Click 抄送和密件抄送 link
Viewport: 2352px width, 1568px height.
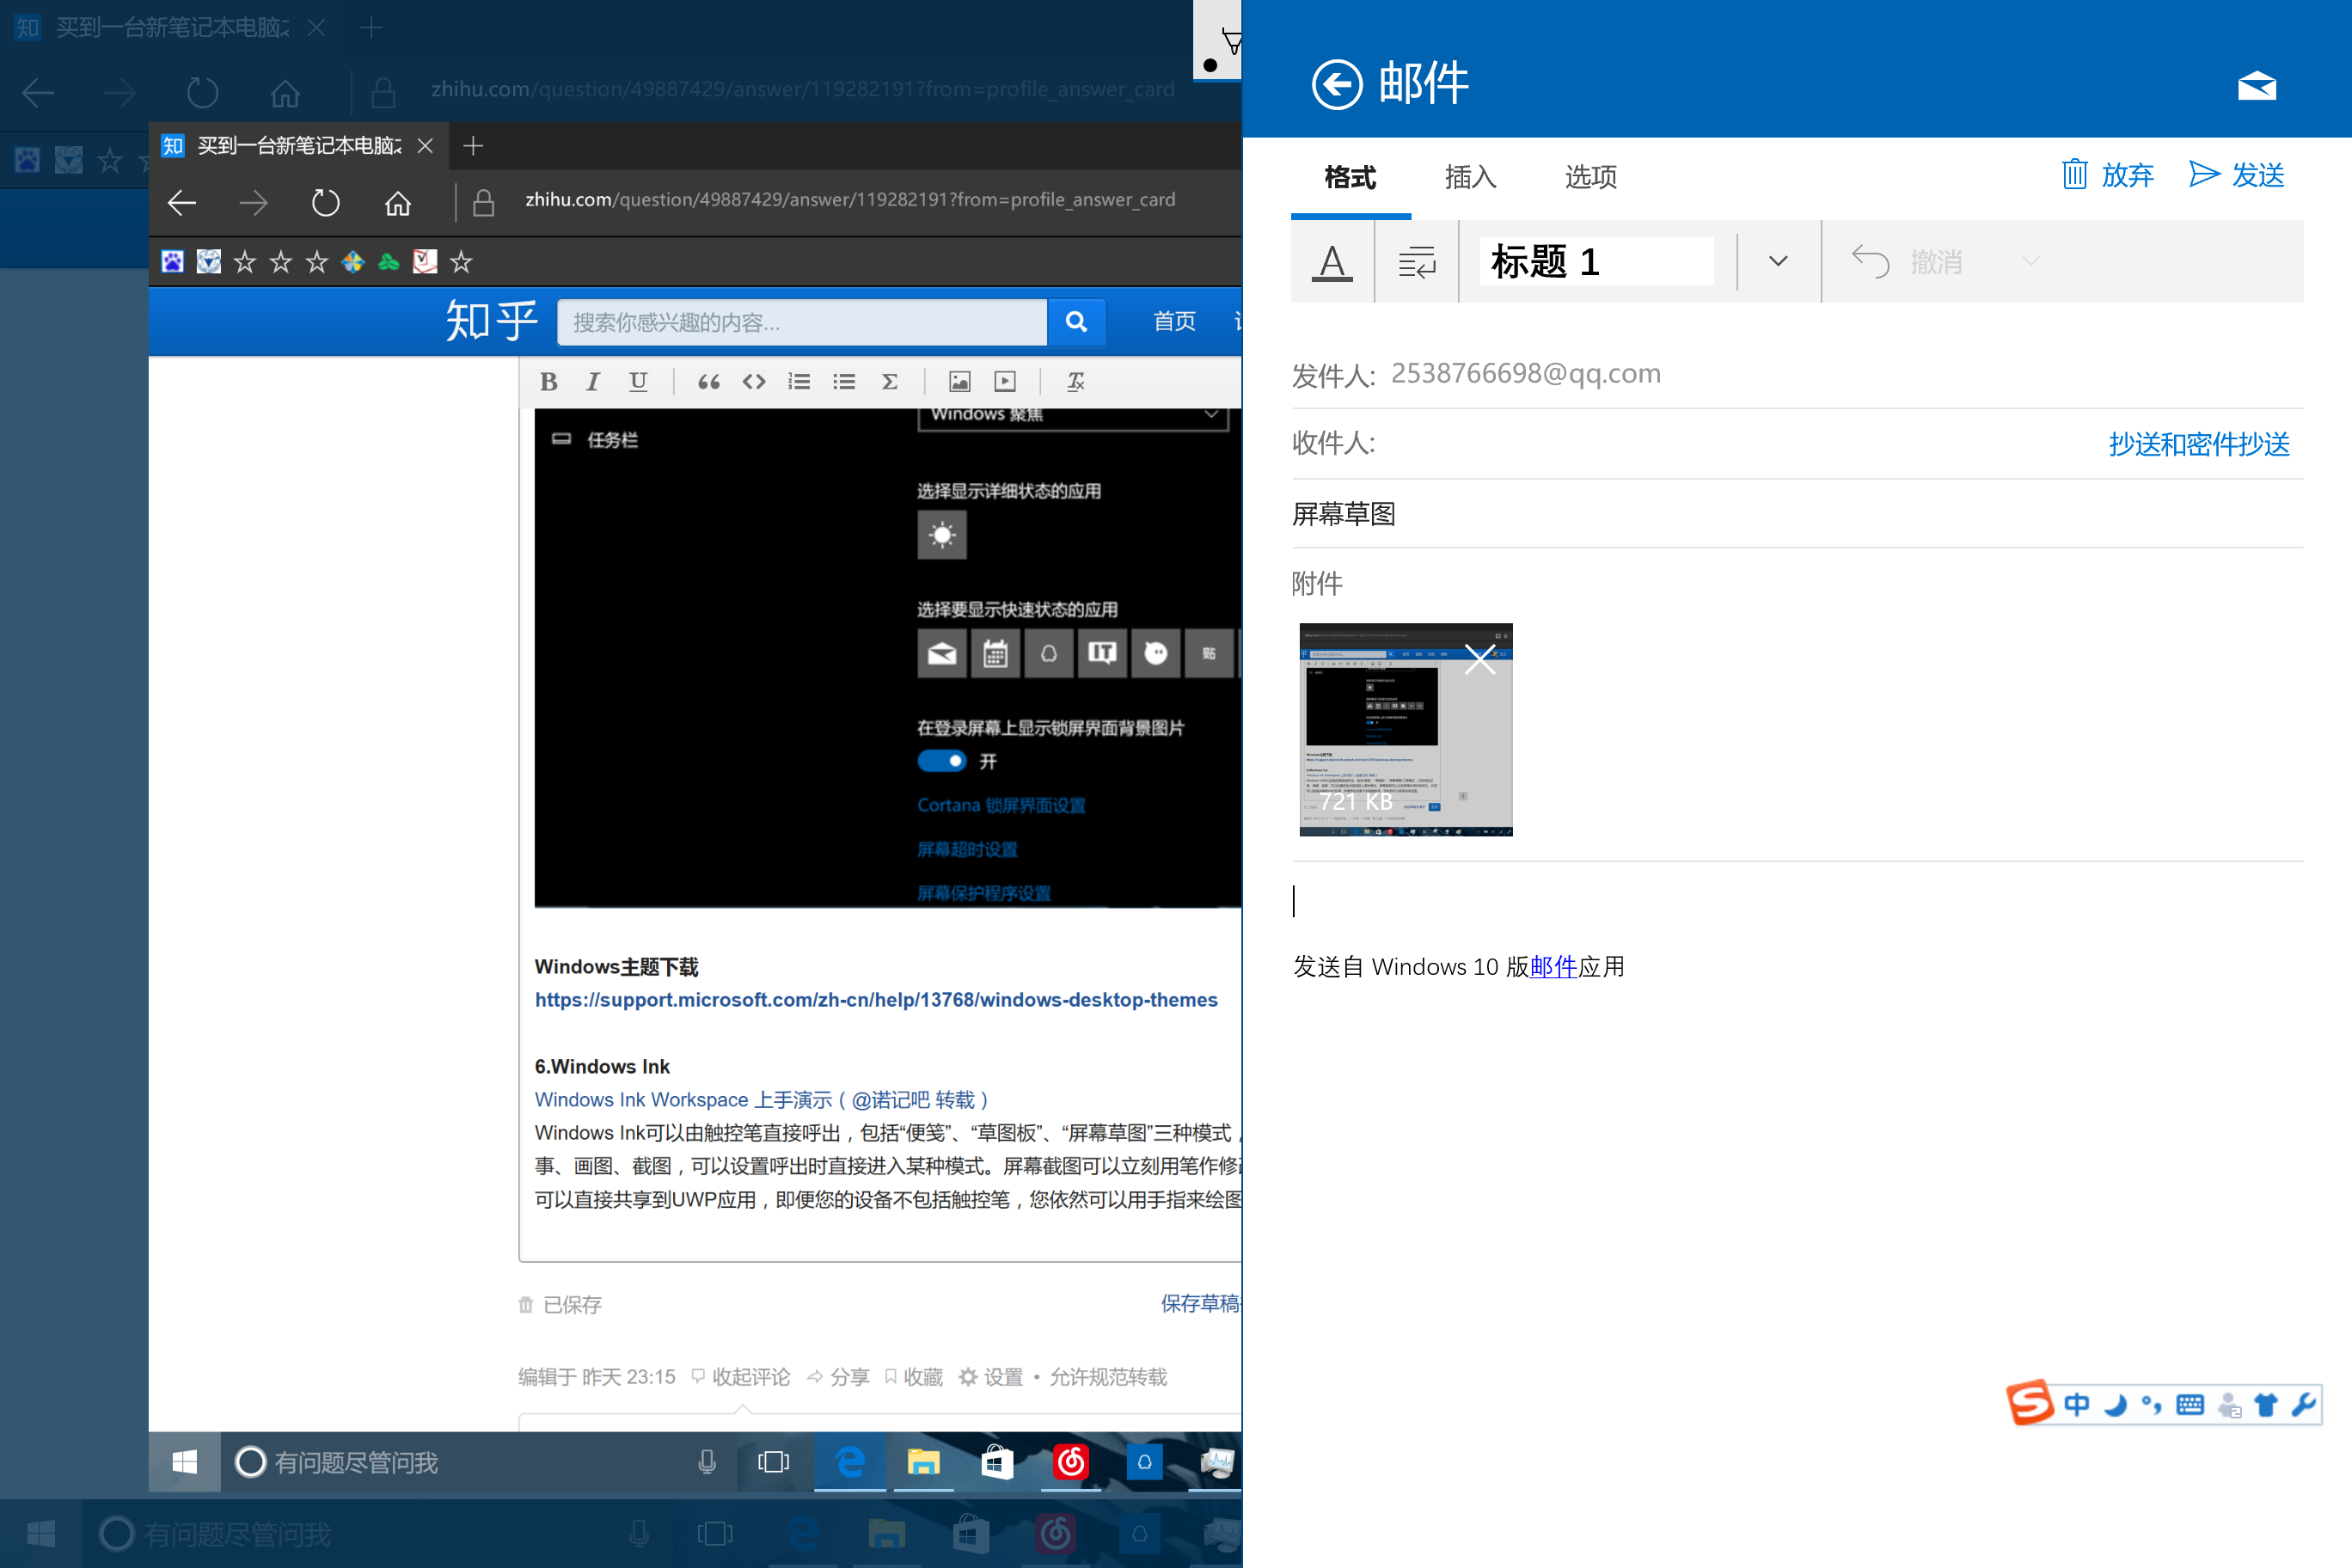tap(2198, 444)
